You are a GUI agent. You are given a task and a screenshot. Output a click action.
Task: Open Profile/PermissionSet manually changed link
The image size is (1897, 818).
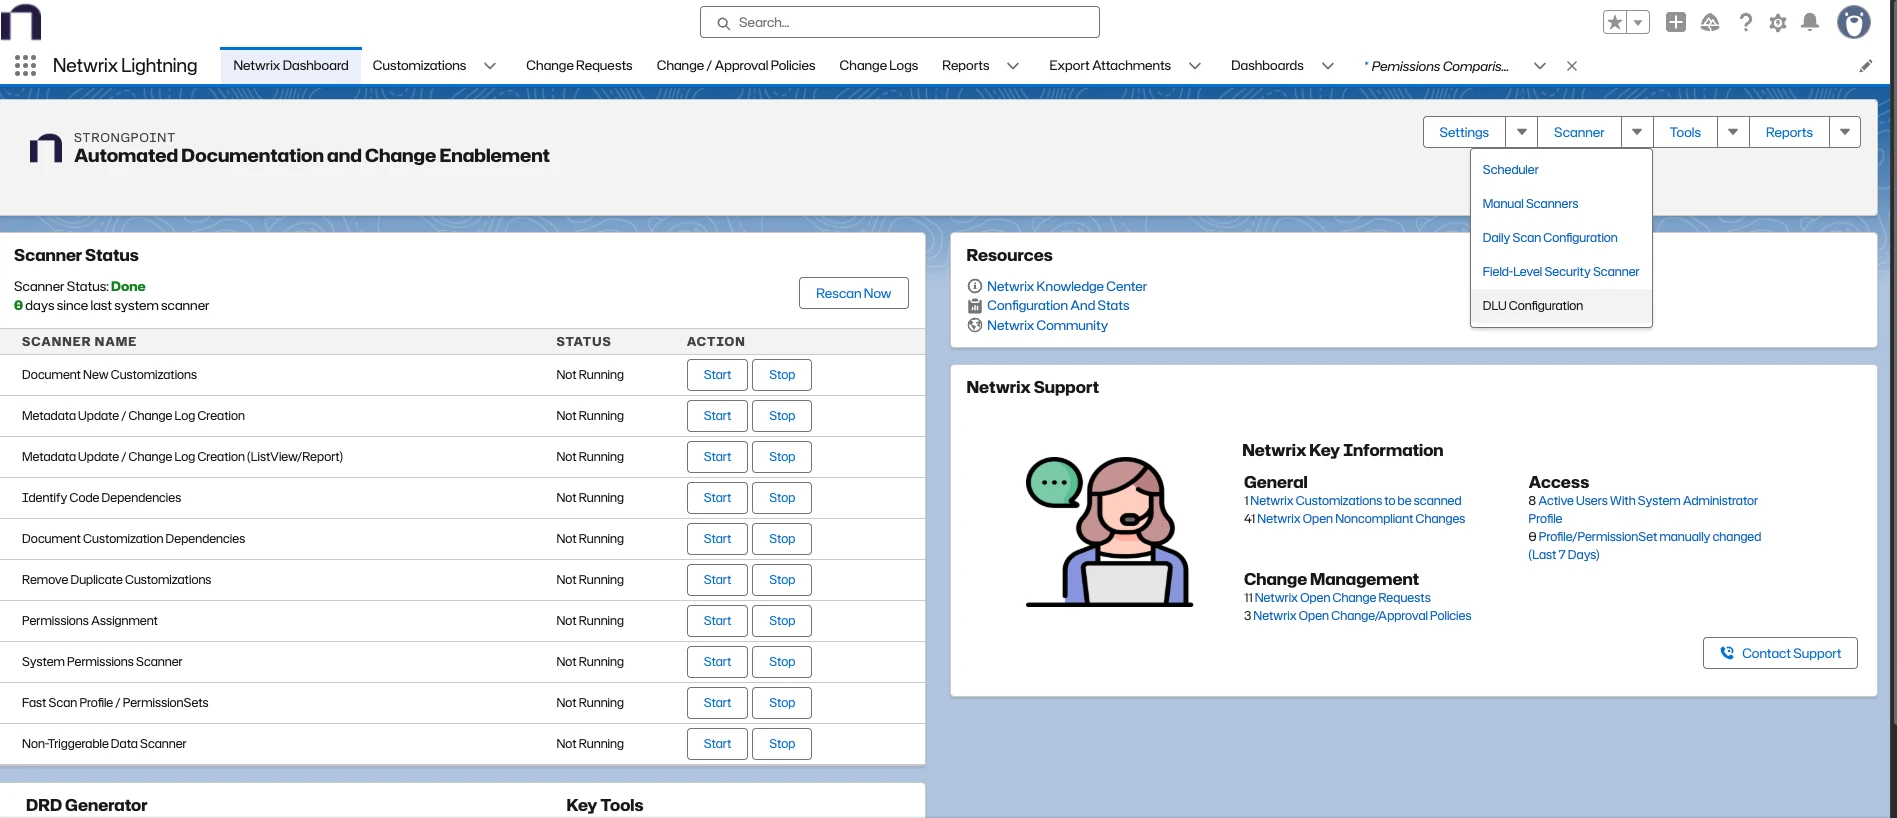[1644, 546]
